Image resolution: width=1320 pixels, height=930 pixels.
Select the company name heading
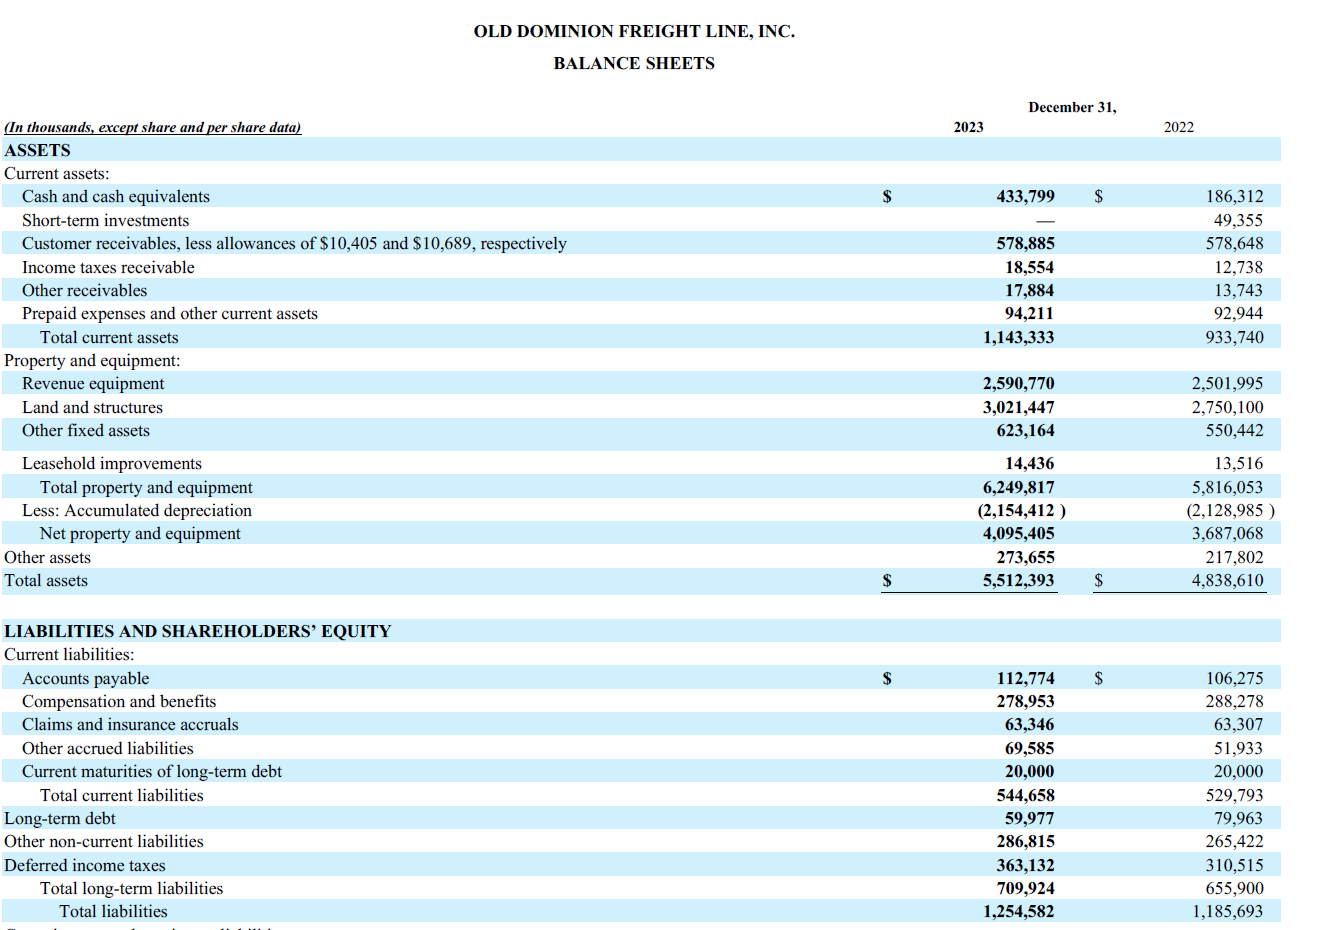(634, 31)
